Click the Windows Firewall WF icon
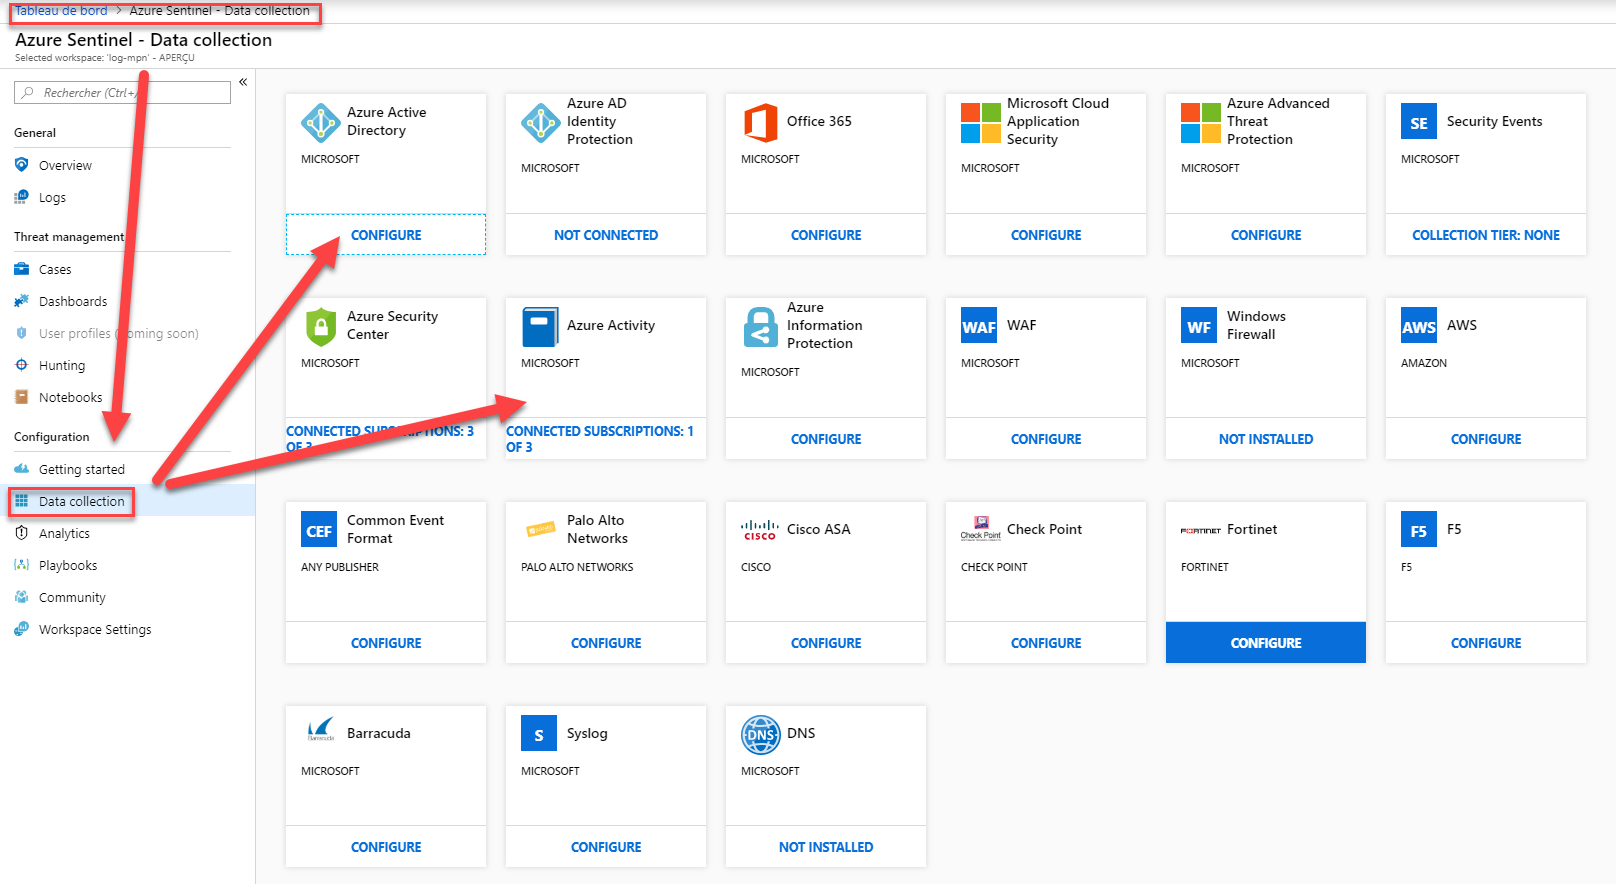The width and height of the screenshot is (1616, 884). point(1199,326)
